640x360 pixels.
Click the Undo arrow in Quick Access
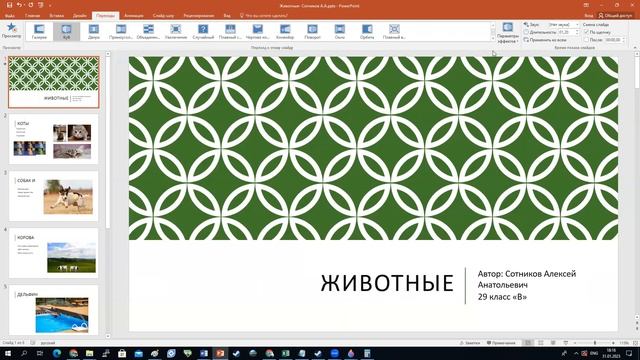pos(19,5)
